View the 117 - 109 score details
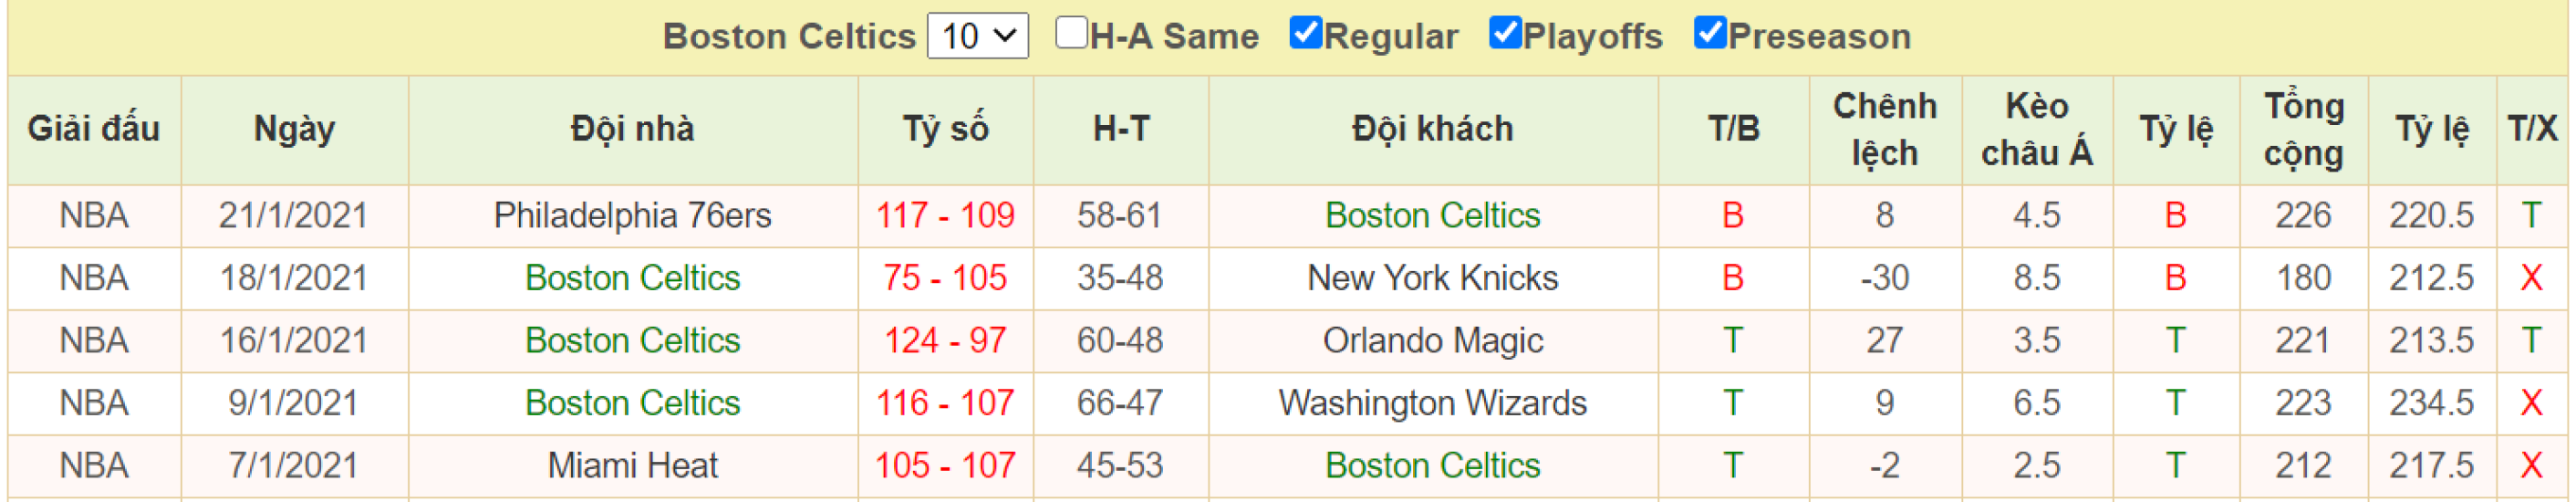 tap(945, 215)
